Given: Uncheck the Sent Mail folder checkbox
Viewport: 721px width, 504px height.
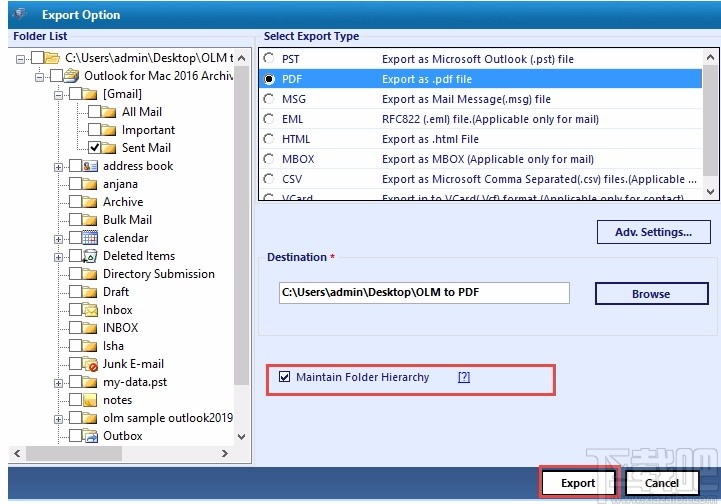Looking at the screenshot, I should [x=94, y=148].
